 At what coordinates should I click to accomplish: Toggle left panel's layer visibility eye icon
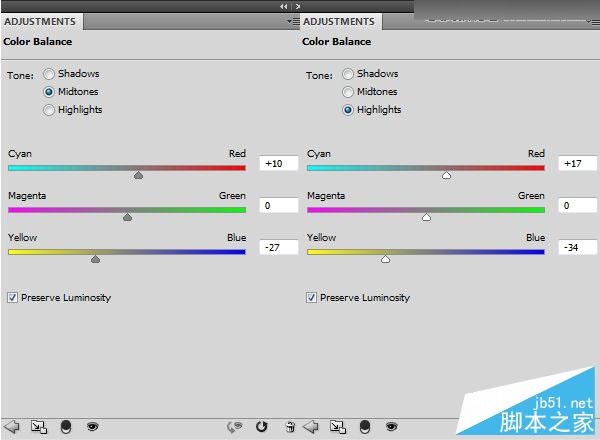click(x=92, y=426)
